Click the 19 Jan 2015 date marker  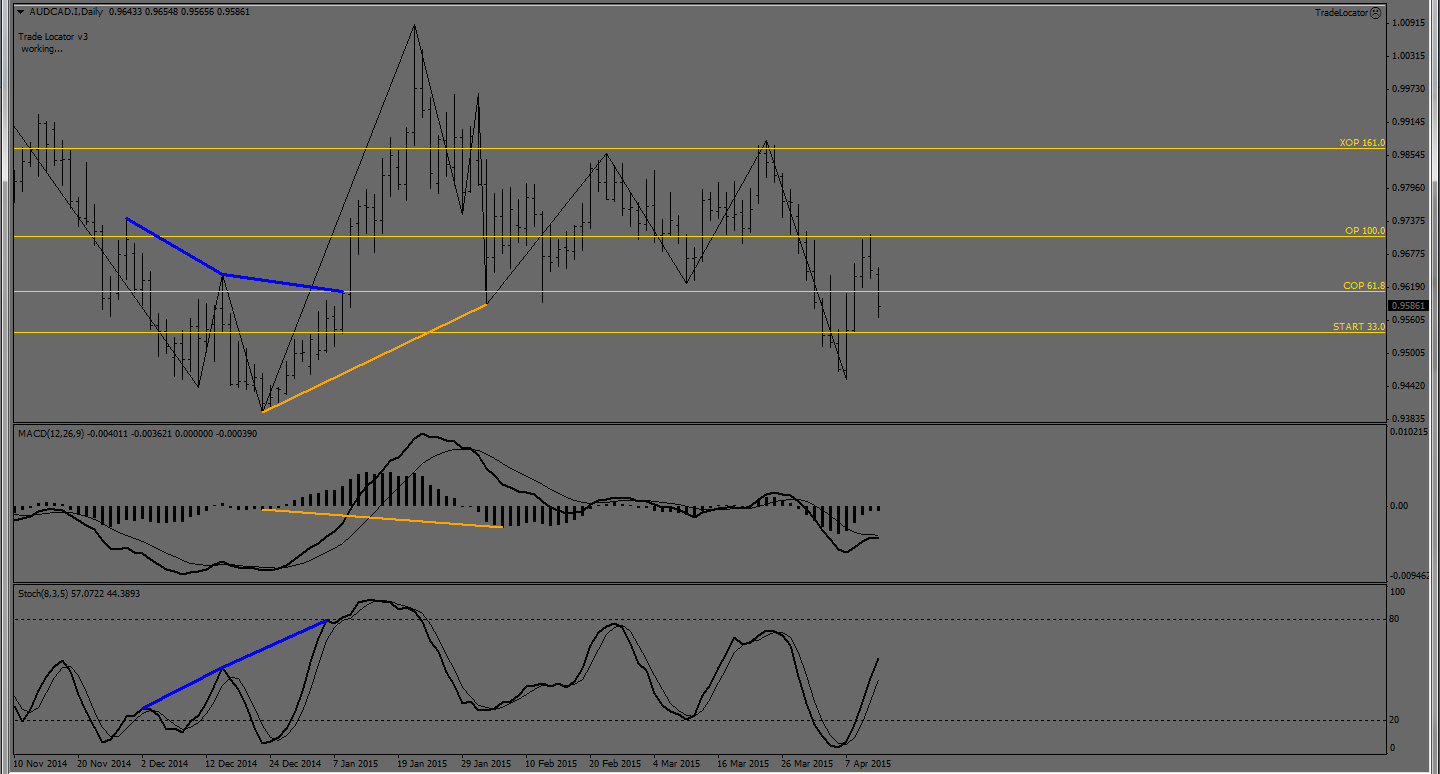pyautogui.click(x=422, y=764)
